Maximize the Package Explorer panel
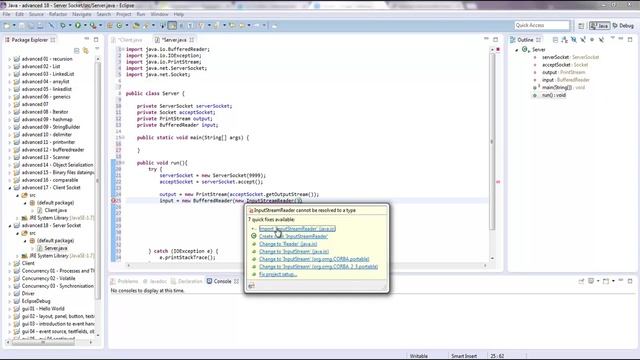This screenshot has height=360, width=640. (x=96, y=40)
